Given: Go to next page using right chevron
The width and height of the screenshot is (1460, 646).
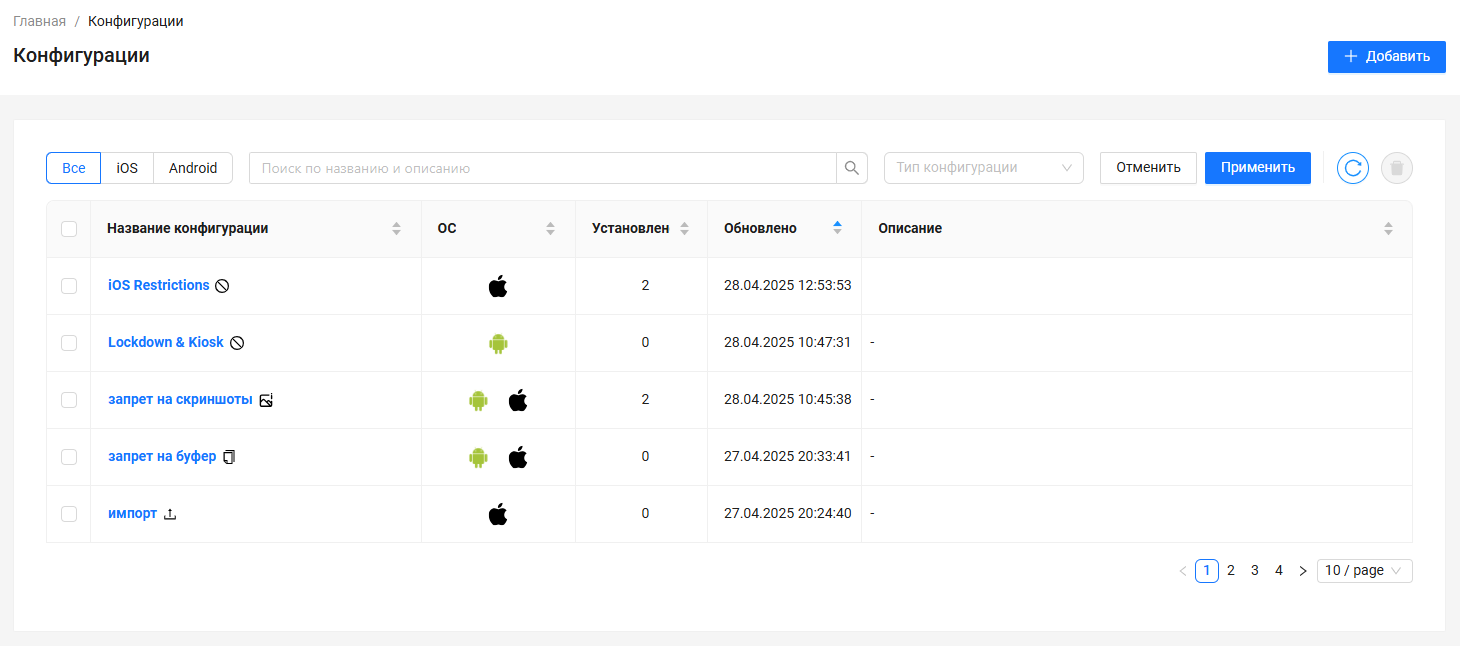Looking at the screenshot, I should [1302, 571].
